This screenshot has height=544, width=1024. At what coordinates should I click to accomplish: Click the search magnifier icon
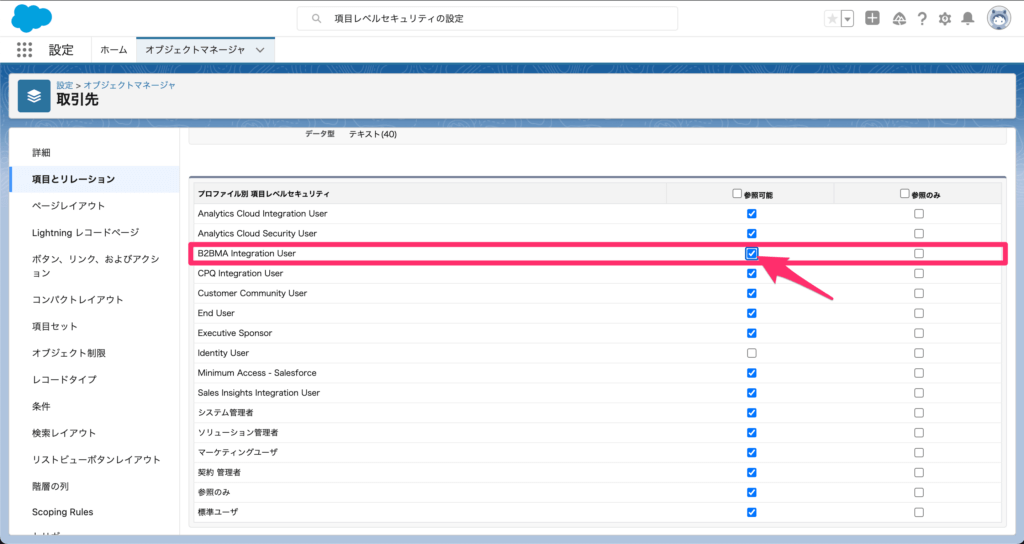(316, 19)
